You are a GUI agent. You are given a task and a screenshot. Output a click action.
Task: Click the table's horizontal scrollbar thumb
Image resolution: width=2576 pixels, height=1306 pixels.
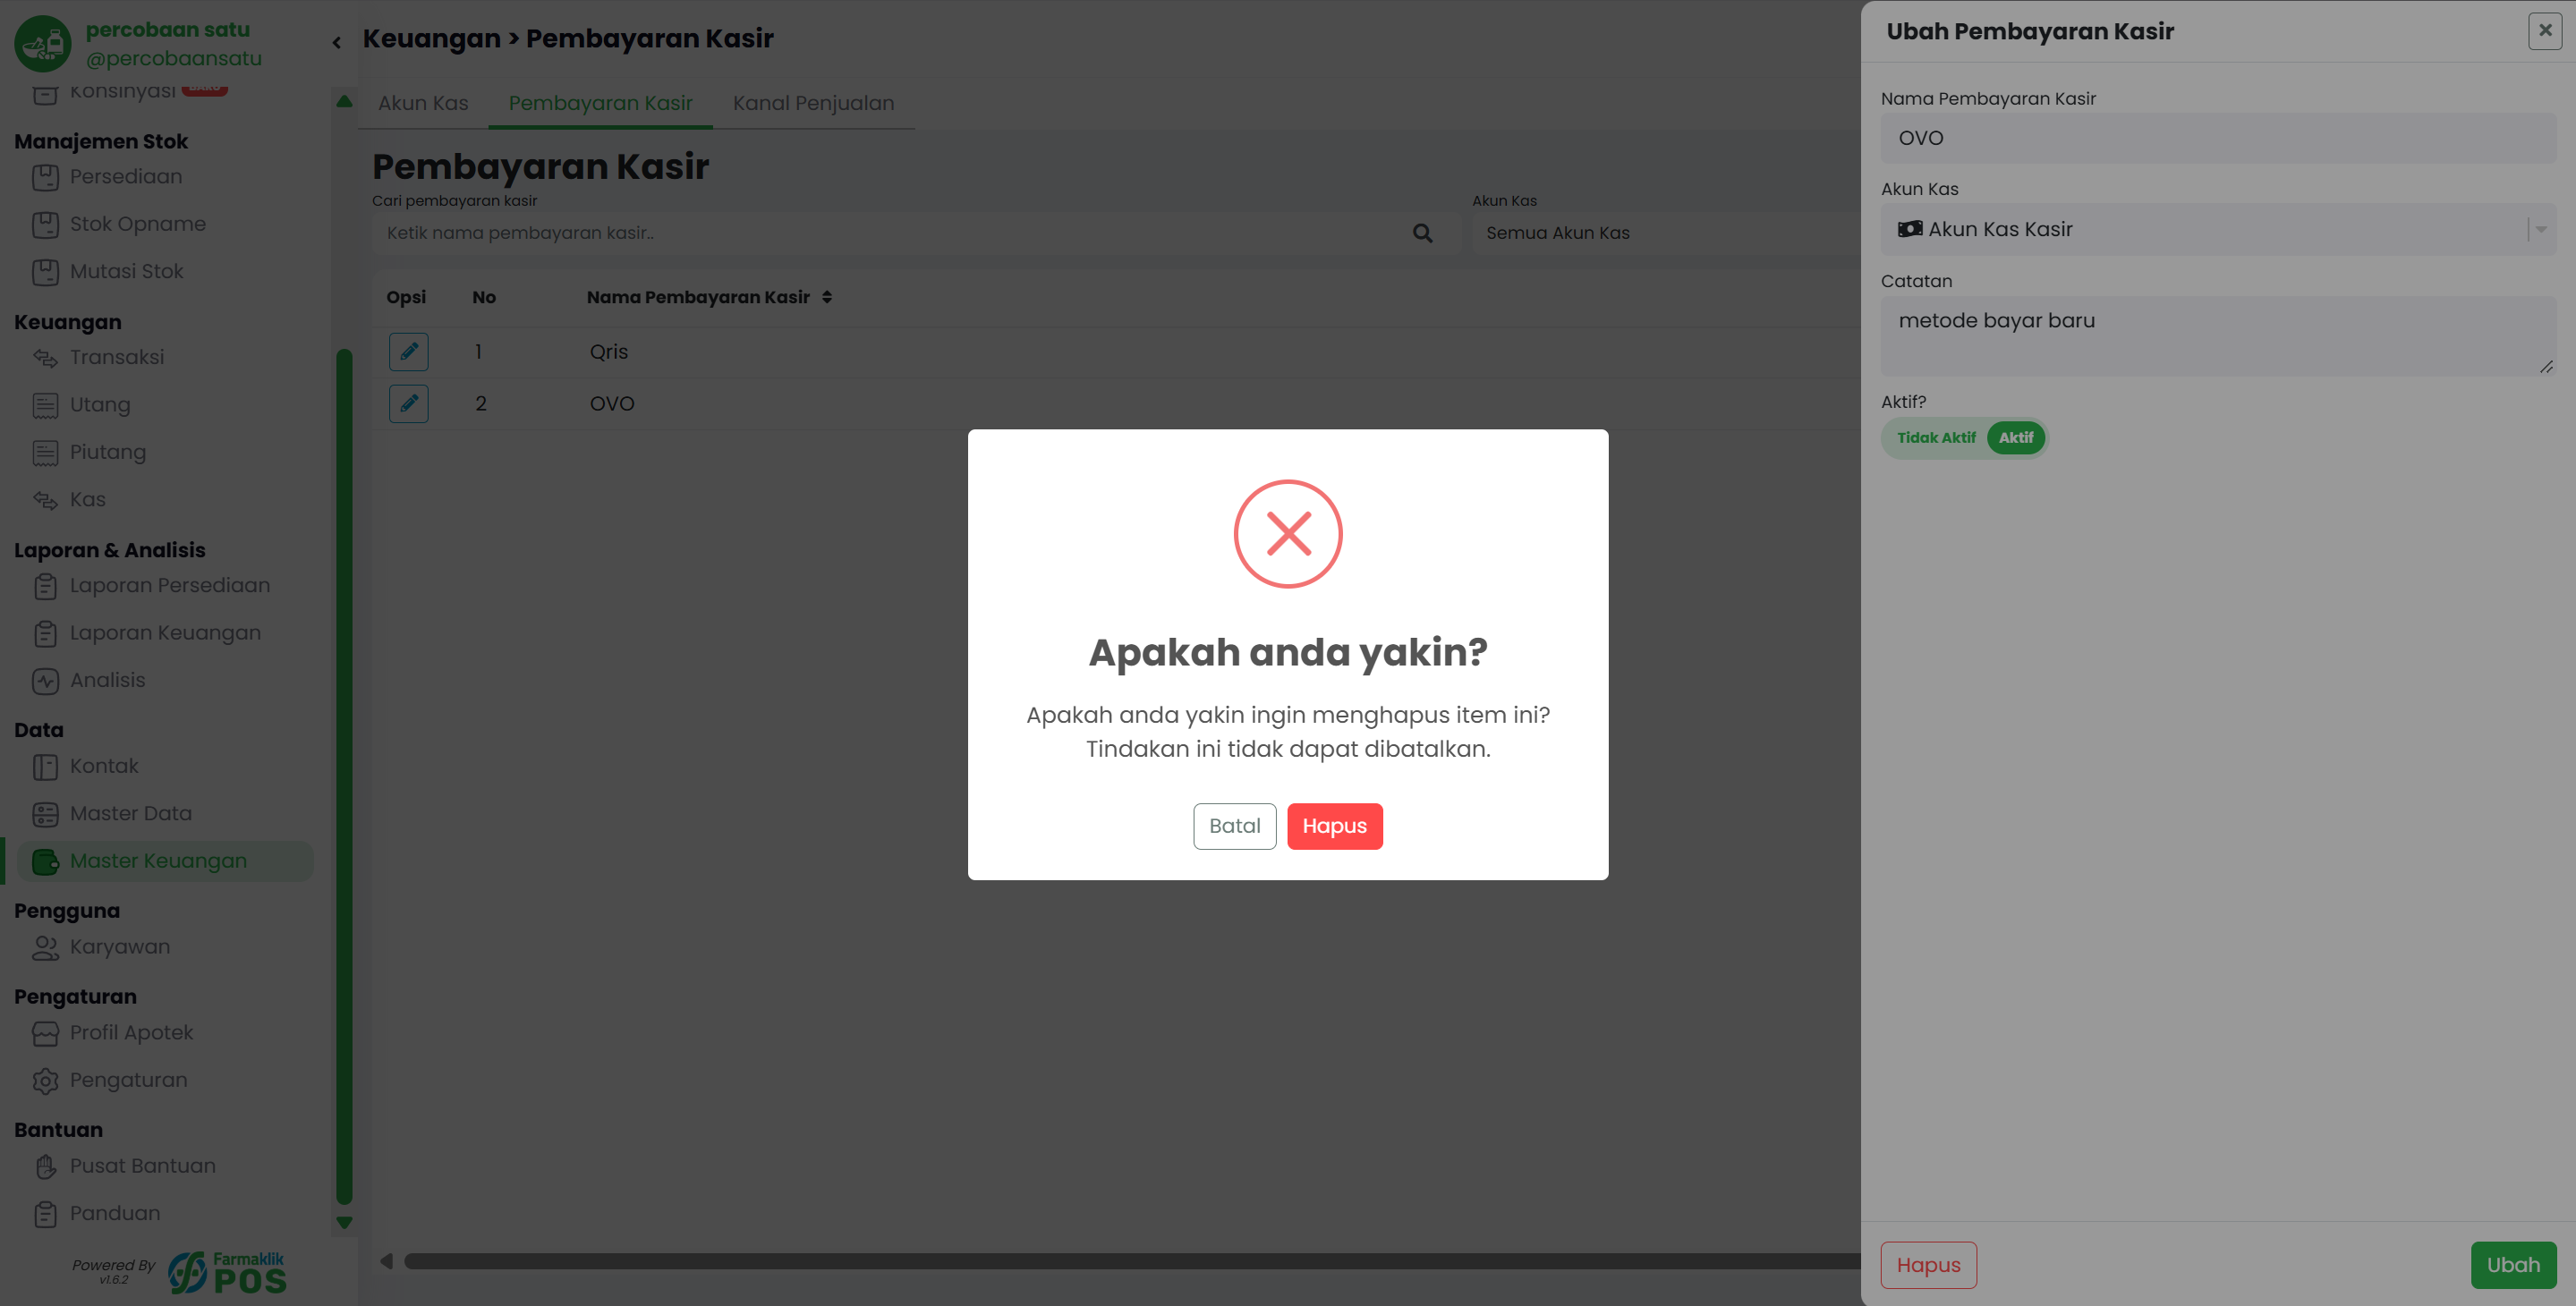(x=1132, y=1261)
